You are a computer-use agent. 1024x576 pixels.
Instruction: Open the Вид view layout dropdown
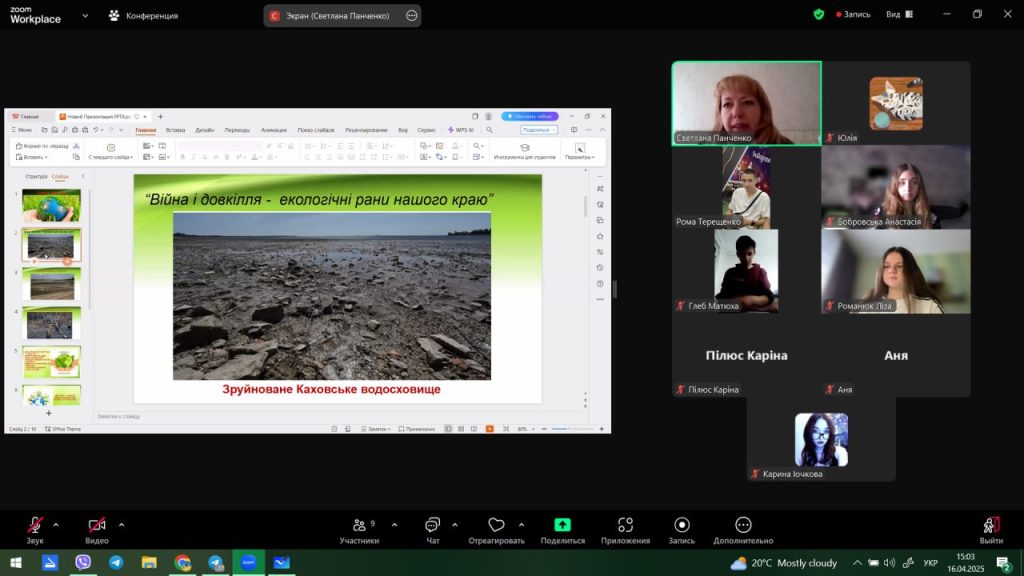coord(898,15)
